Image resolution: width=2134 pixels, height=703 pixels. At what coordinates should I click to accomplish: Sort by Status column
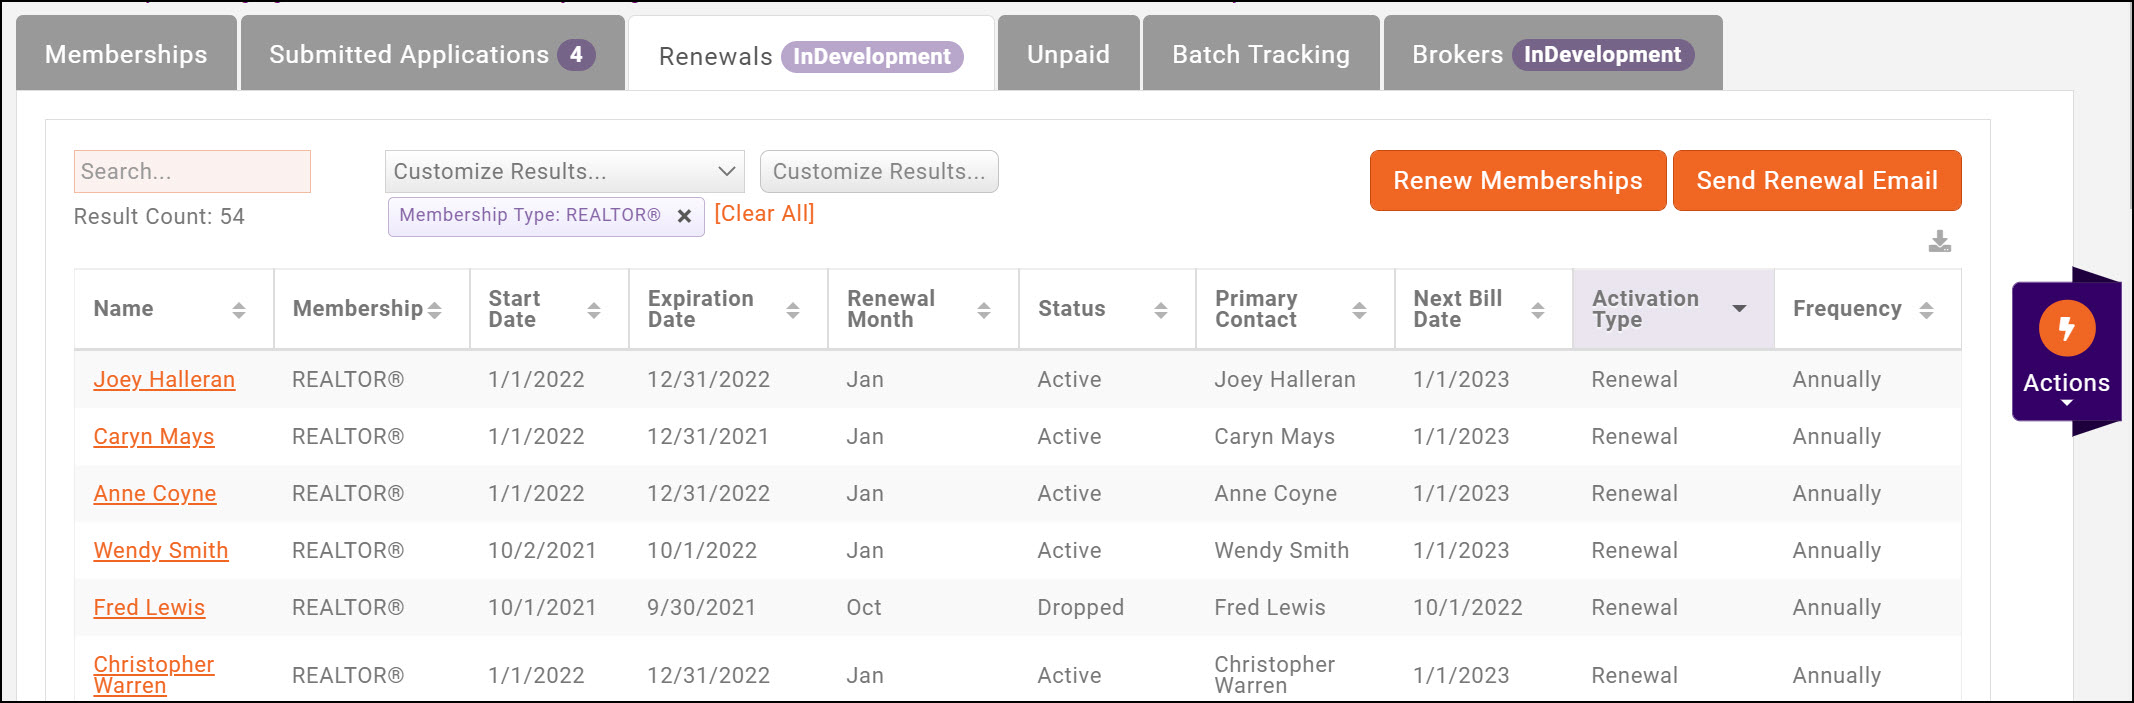coord(1160,310)
